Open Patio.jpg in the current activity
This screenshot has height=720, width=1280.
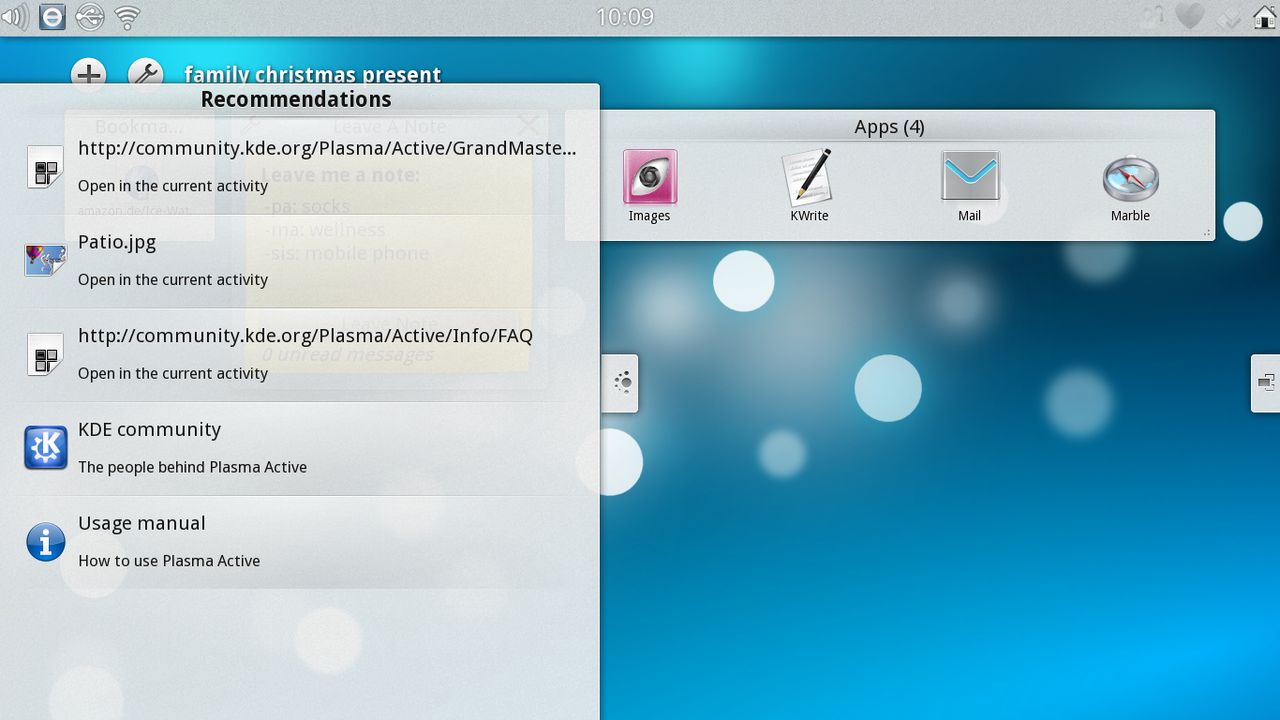pos(300,261)
